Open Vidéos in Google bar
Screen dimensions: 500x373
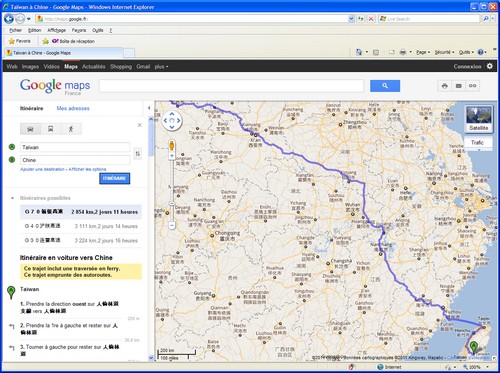(x=52, y=66)
